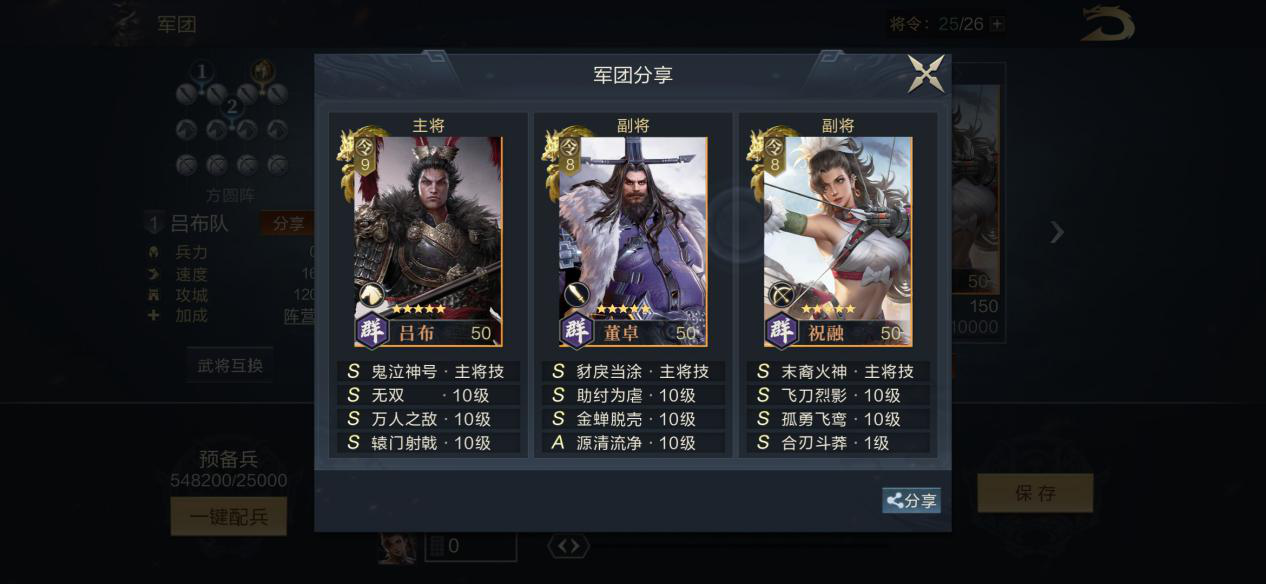This screenshot has width=1266, height=584.
Task: Click the 分享 share button in dialog
Action: 911,501
